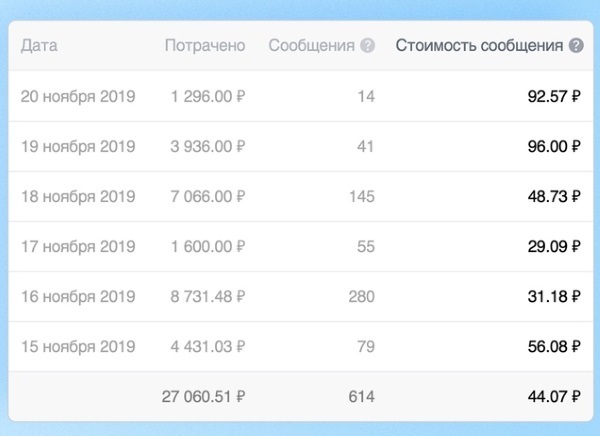Click the help icon next to Сообщения

(367, 46)
